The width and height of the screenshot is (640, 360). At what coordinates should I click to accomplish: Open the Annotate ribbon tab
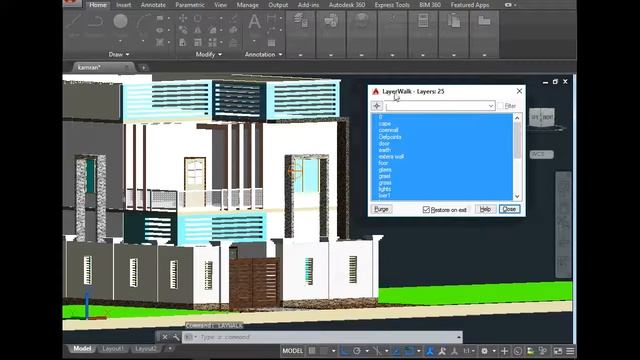click(x=153, y=5)
